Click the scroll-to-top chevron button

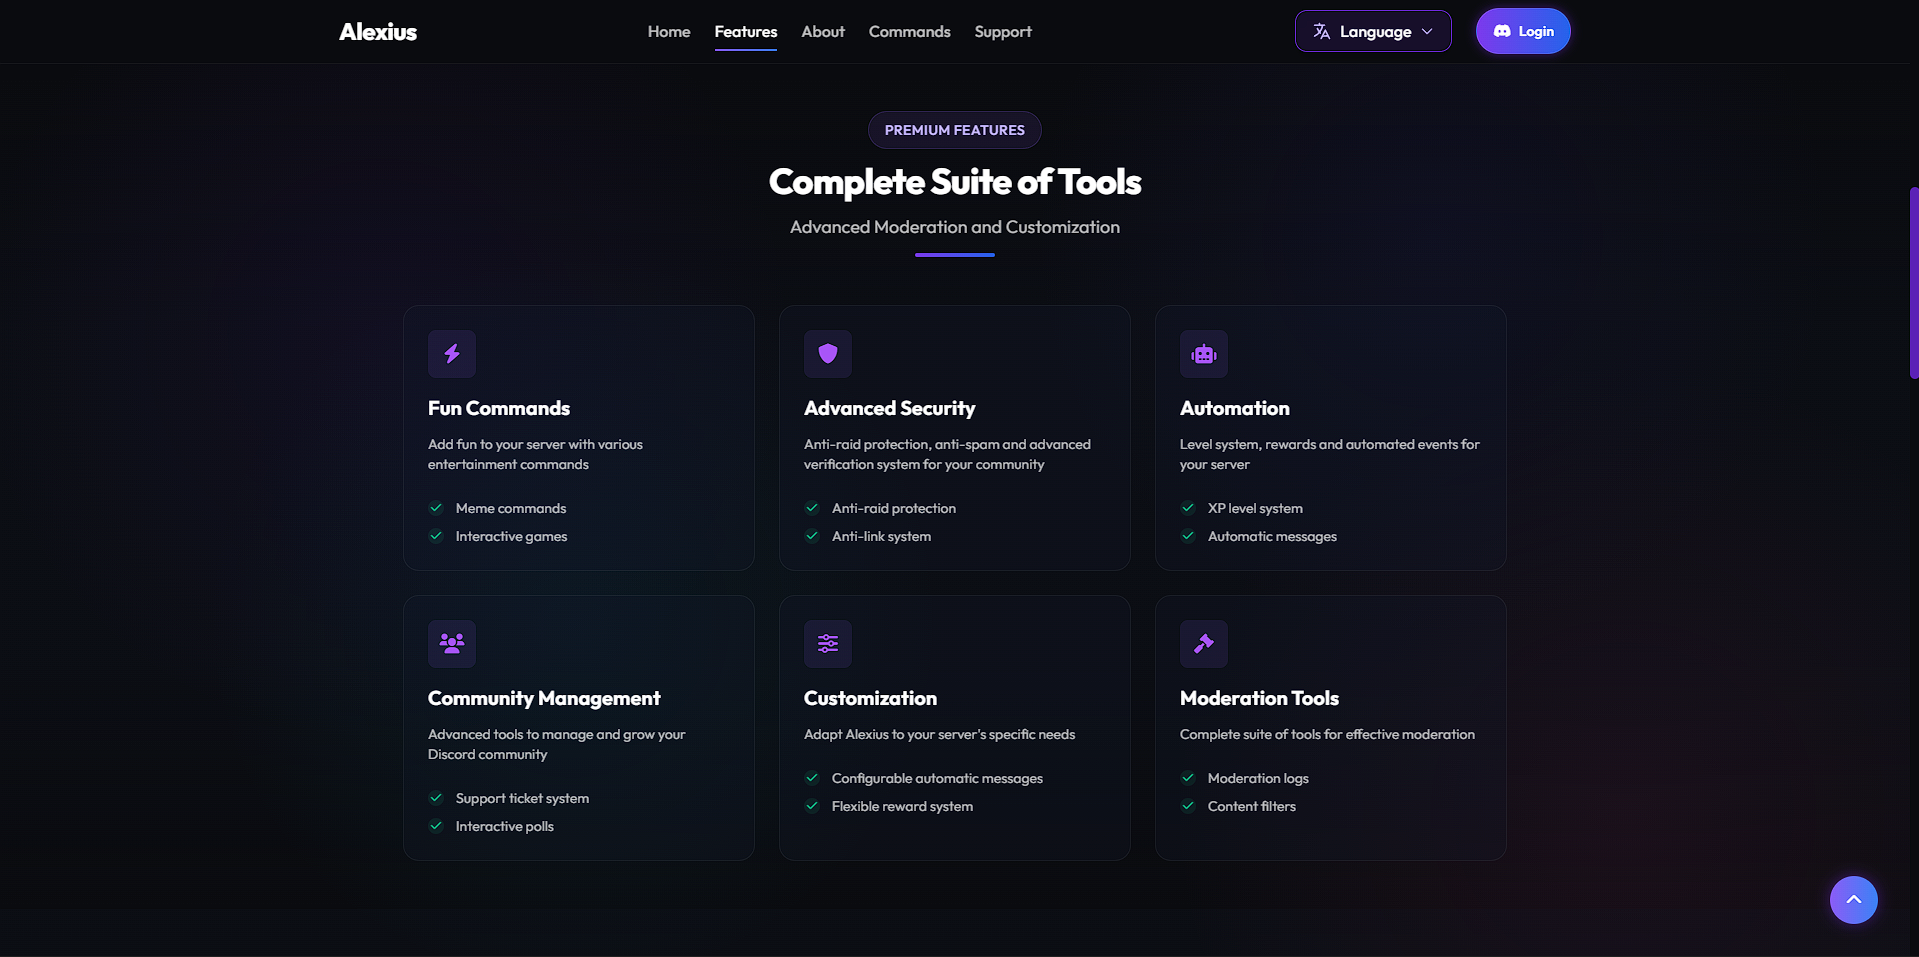click(x=1853, y=899)
